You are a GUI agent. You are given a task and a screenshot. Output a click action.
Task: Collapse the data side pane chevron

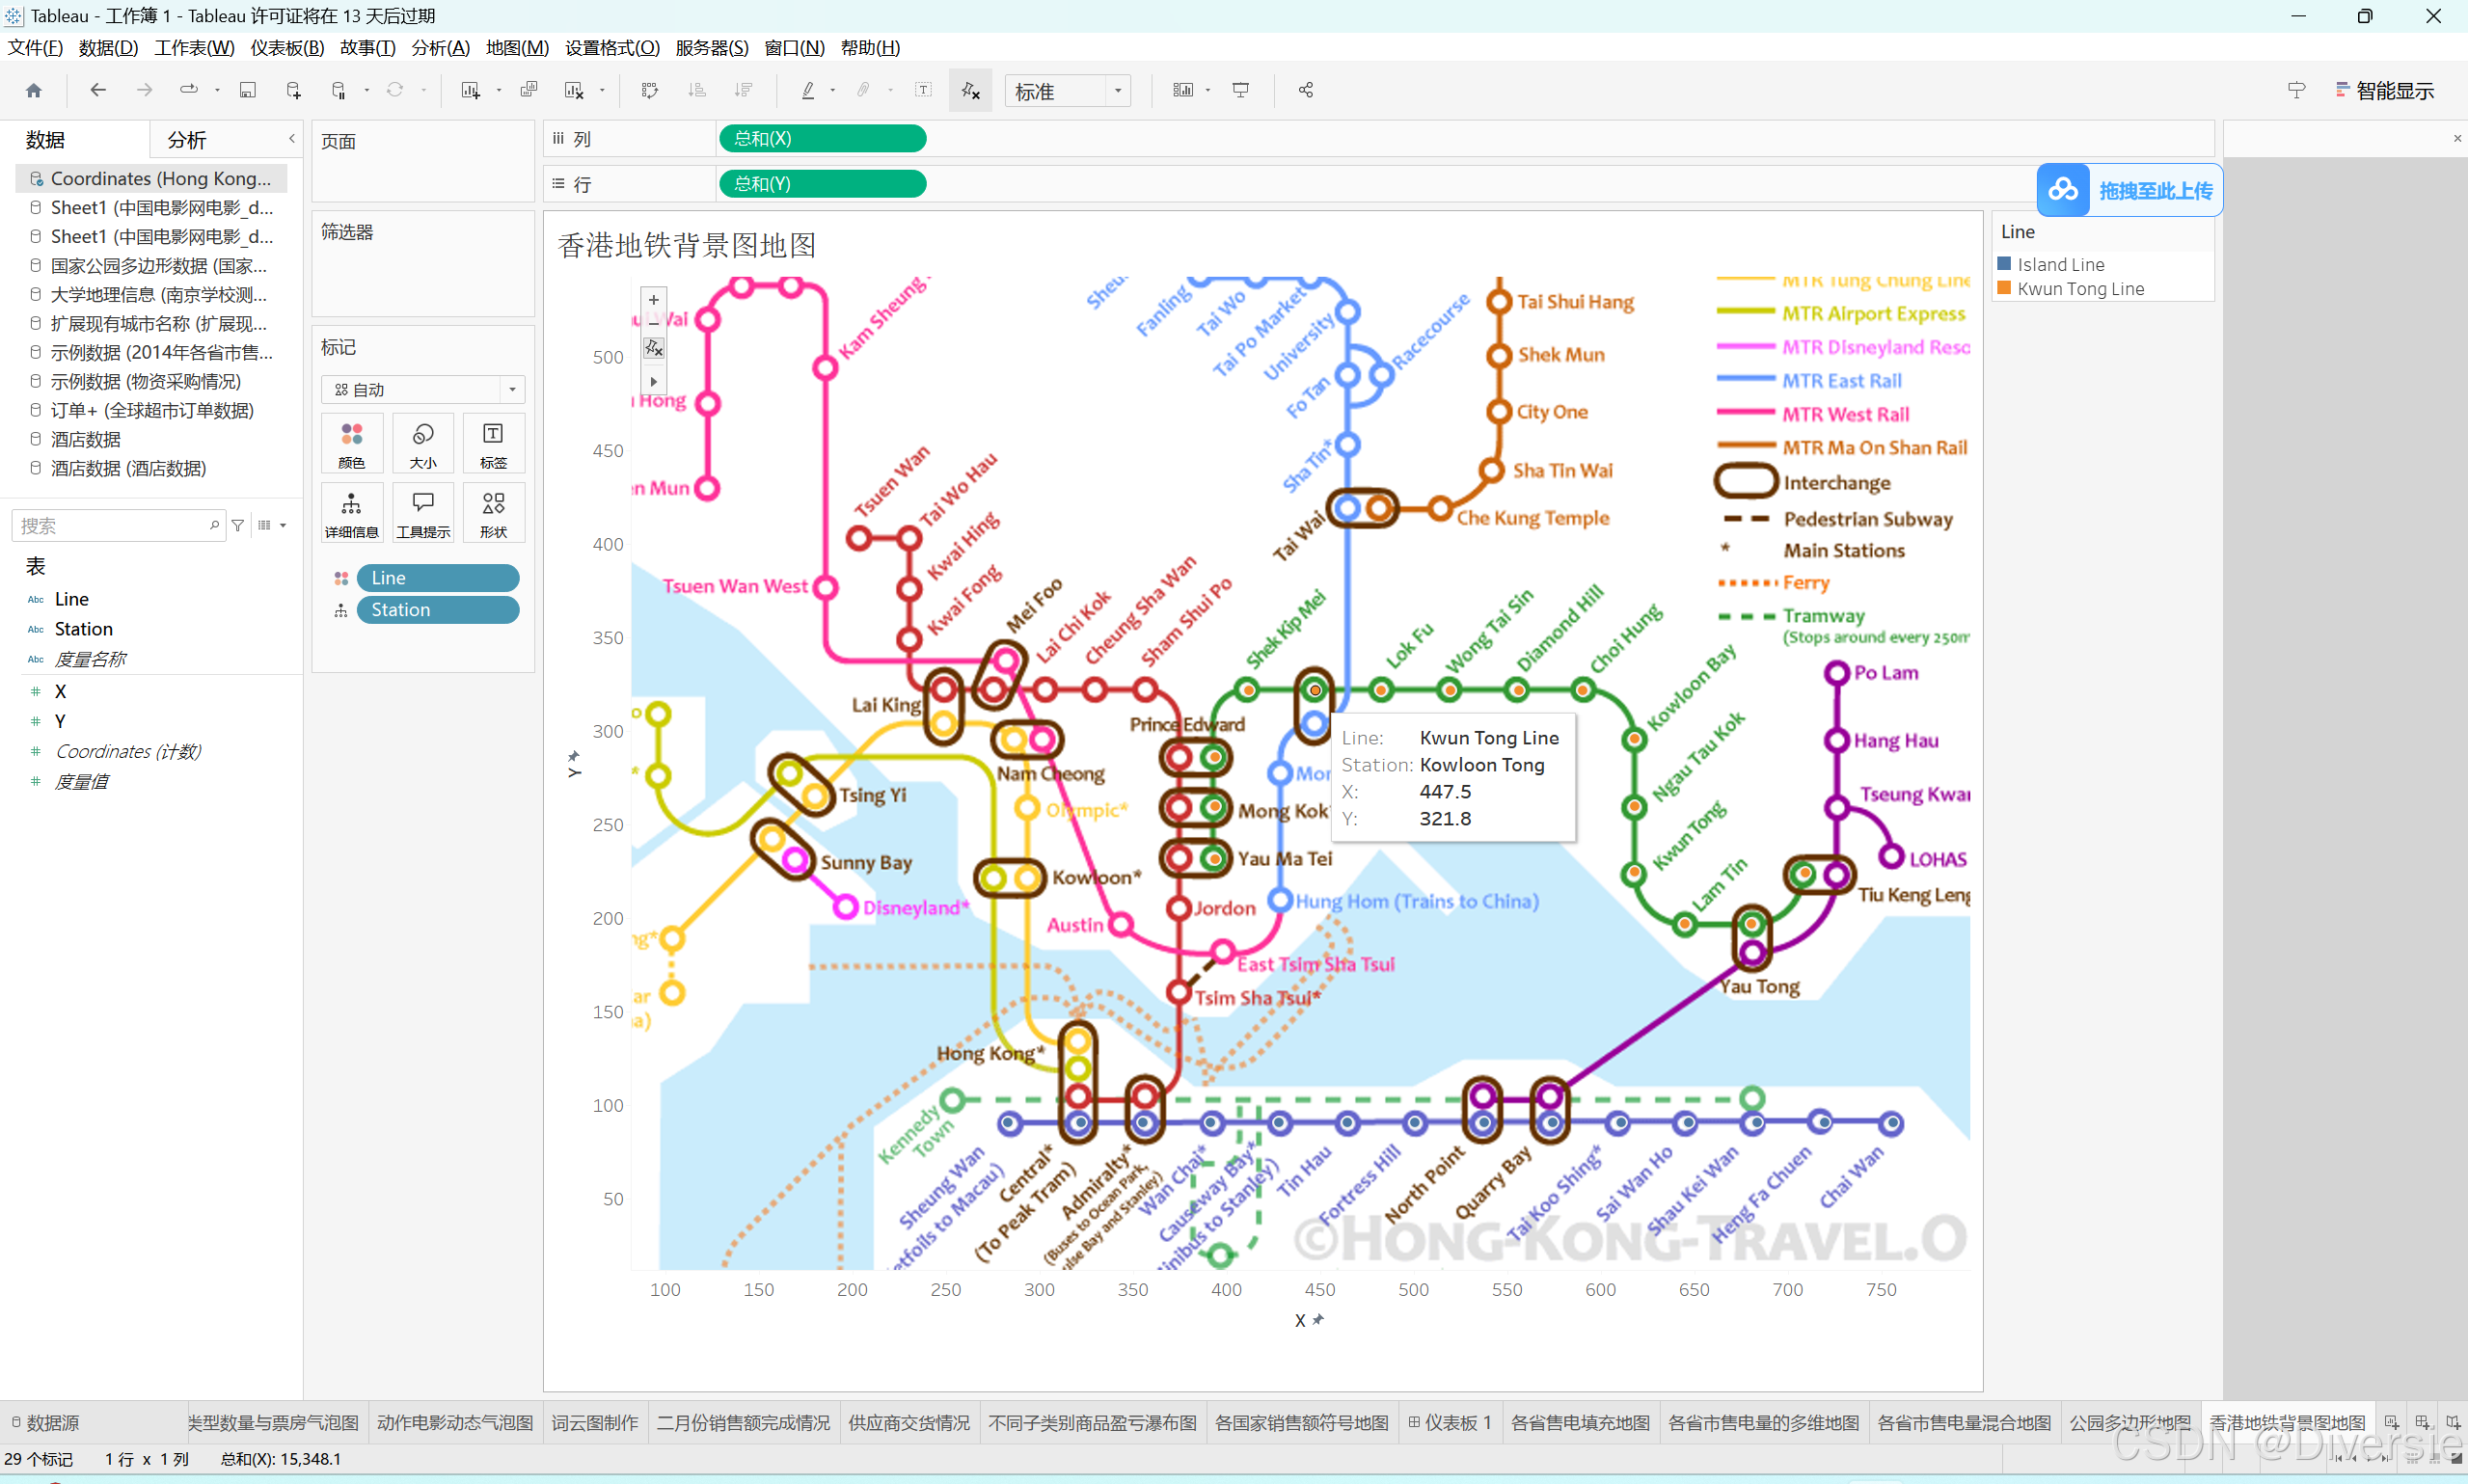(x=292, y=139)
